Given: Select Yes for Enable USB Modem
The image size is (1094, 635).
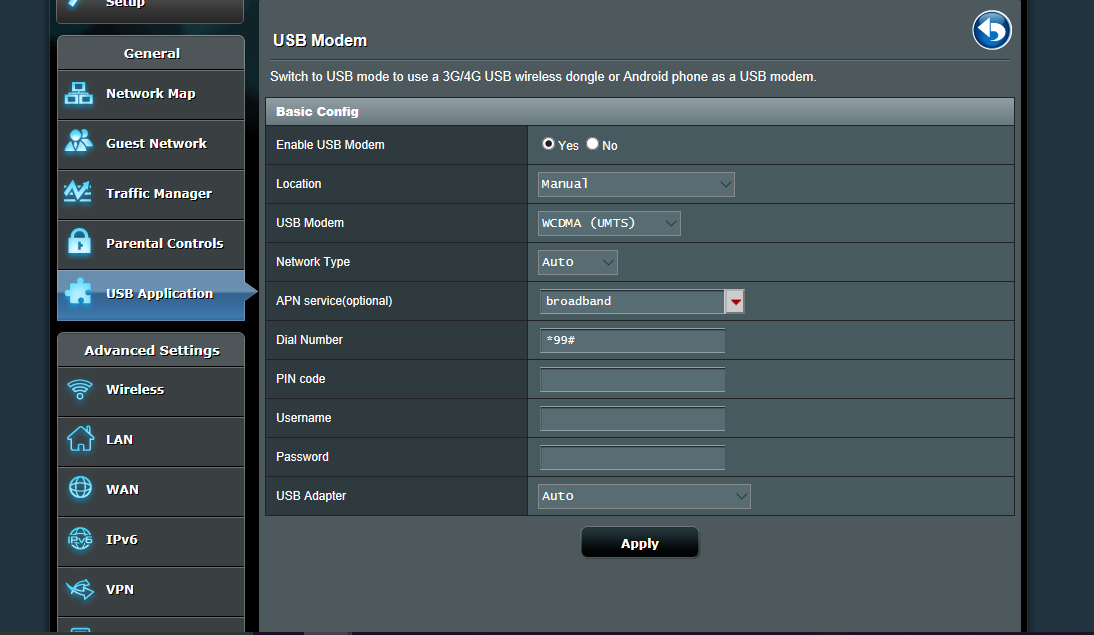Looking at the screenshot, I should [548, 144].
